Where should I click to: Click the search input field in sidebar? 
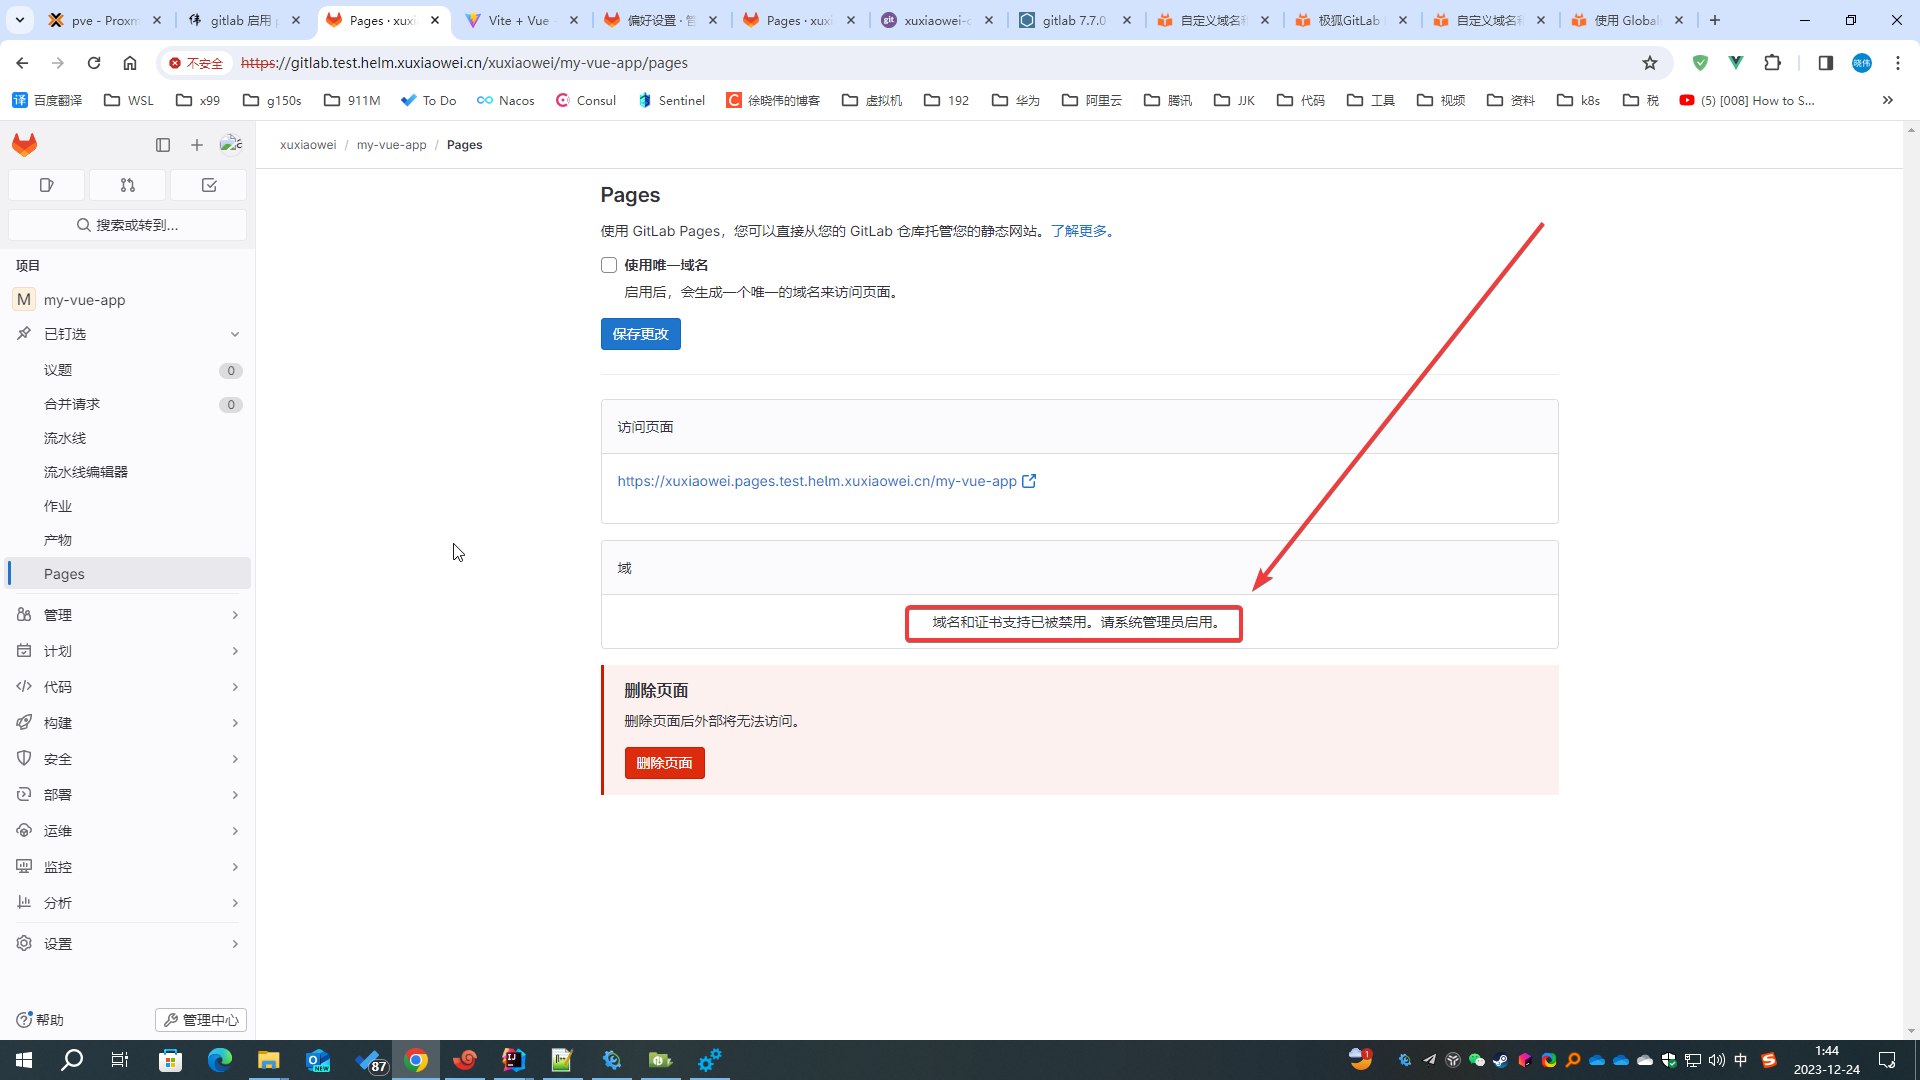pos(128,224)
